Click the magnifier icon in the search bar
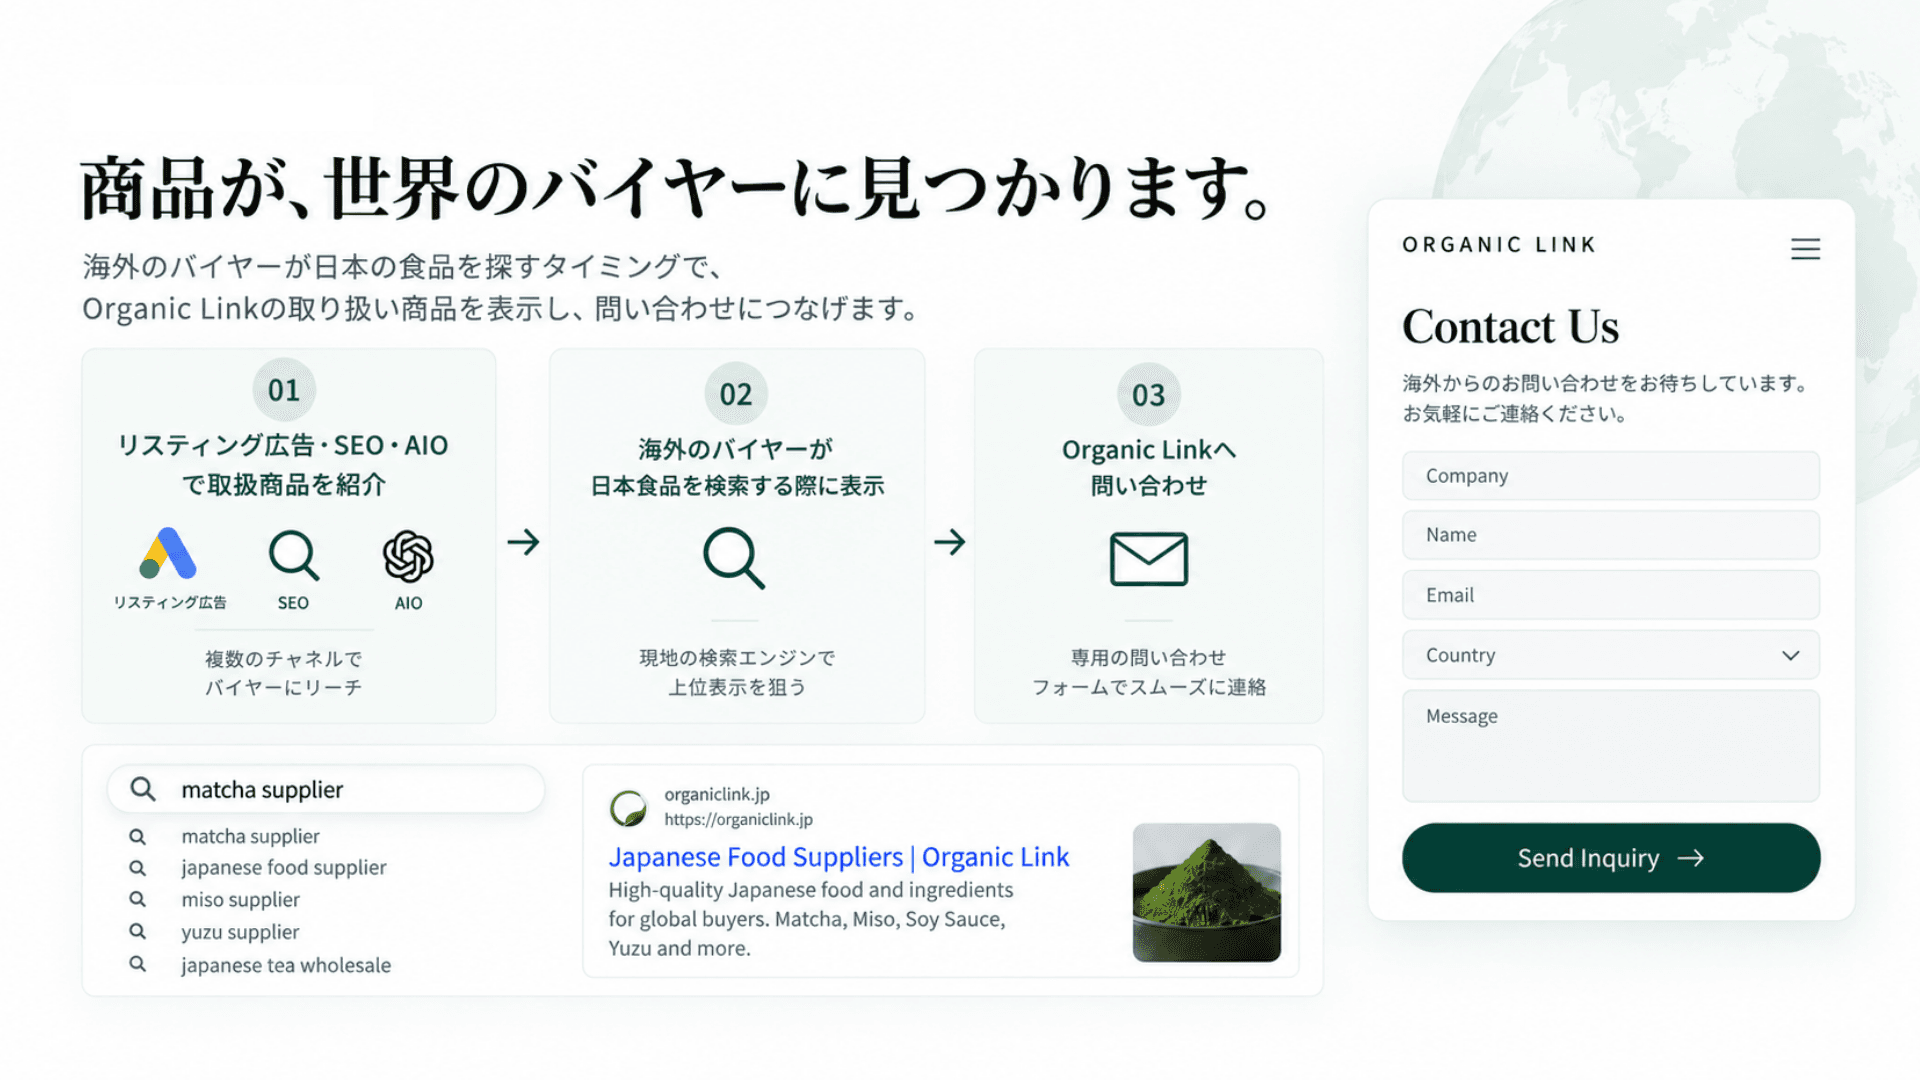Screen dimensions: 1920x1080 tap(143, 789)
